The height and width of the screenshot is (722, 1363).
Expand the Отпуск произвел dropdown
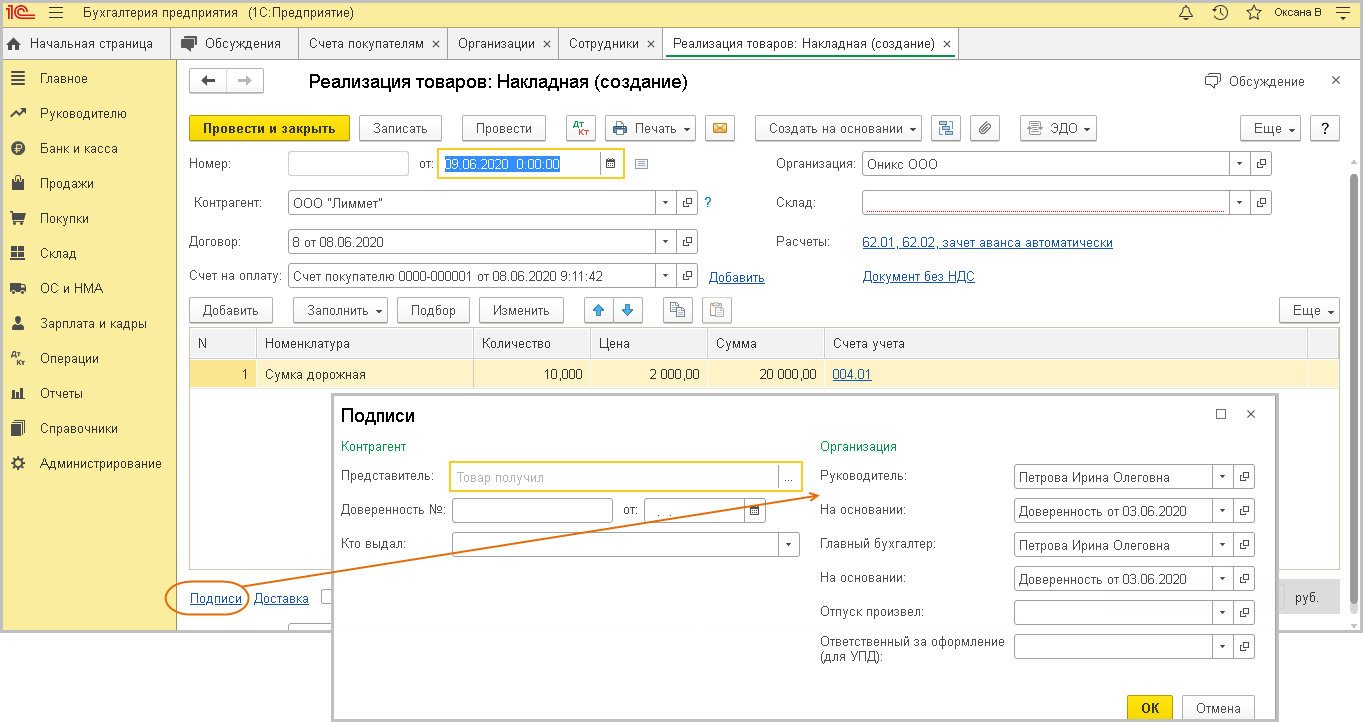coord(1223,612)
